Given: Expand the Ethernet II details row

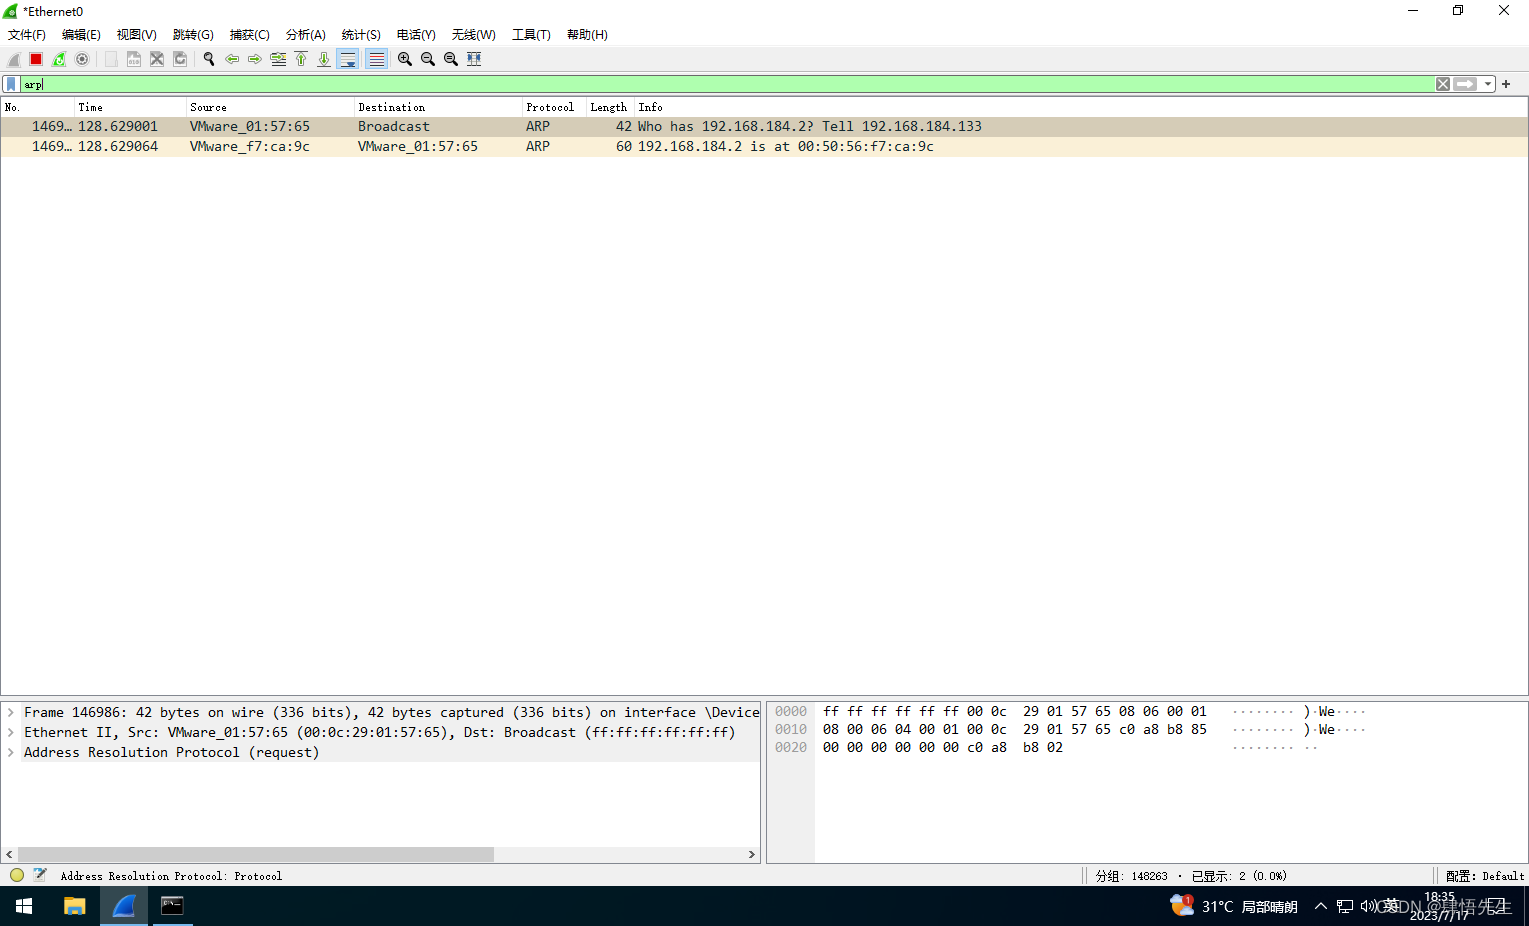Looking at the screenshot, I should pos(11,733).
